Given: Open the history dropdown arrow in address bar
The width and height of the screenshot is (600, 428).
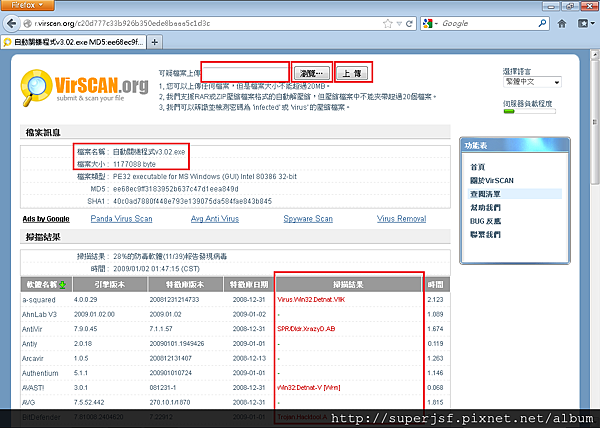Looking at the screenshot, I should coord(399,24).
